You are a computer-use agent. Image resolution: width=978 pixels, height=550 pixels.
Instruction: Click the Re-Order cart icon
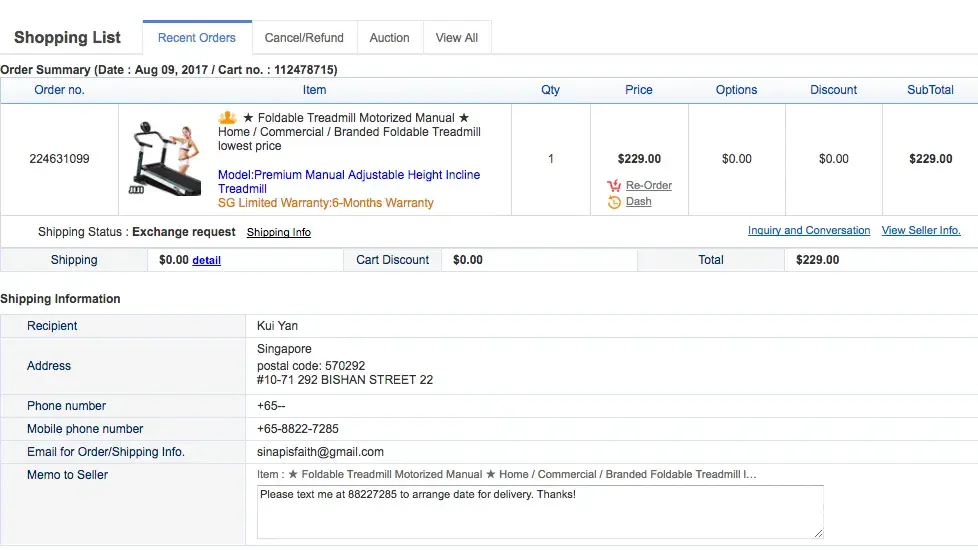coord(614,186)
